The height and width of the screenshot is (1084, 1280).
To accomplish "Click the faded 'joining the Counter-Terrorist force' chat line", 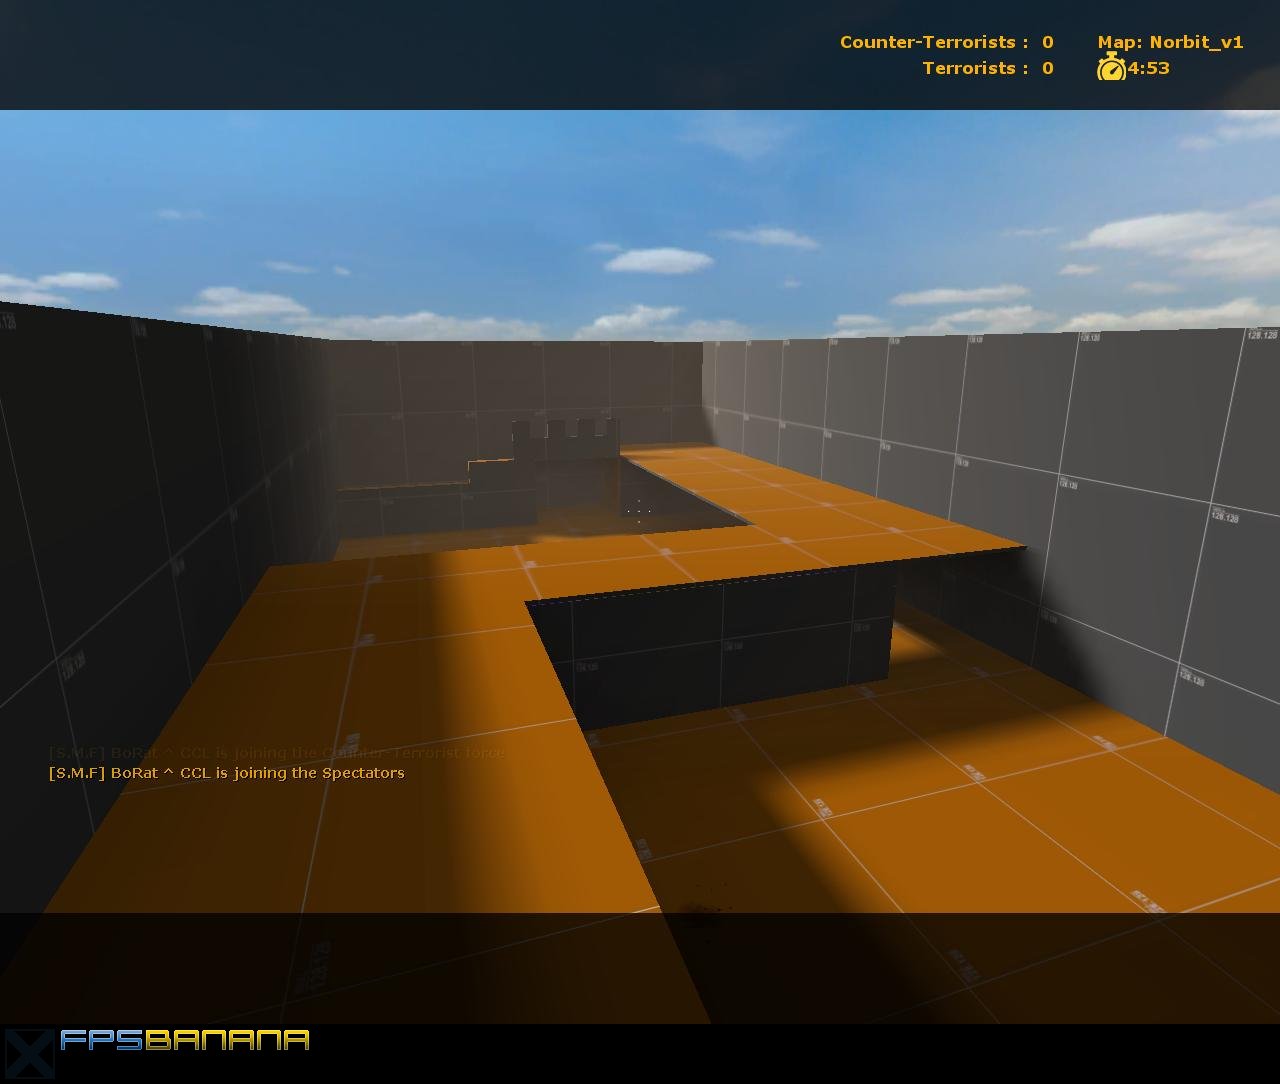I will (x=277, y=752).
